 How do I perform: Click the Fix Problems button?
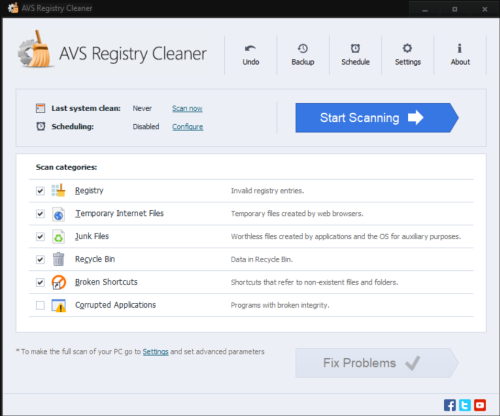click(x=377, y=363)
